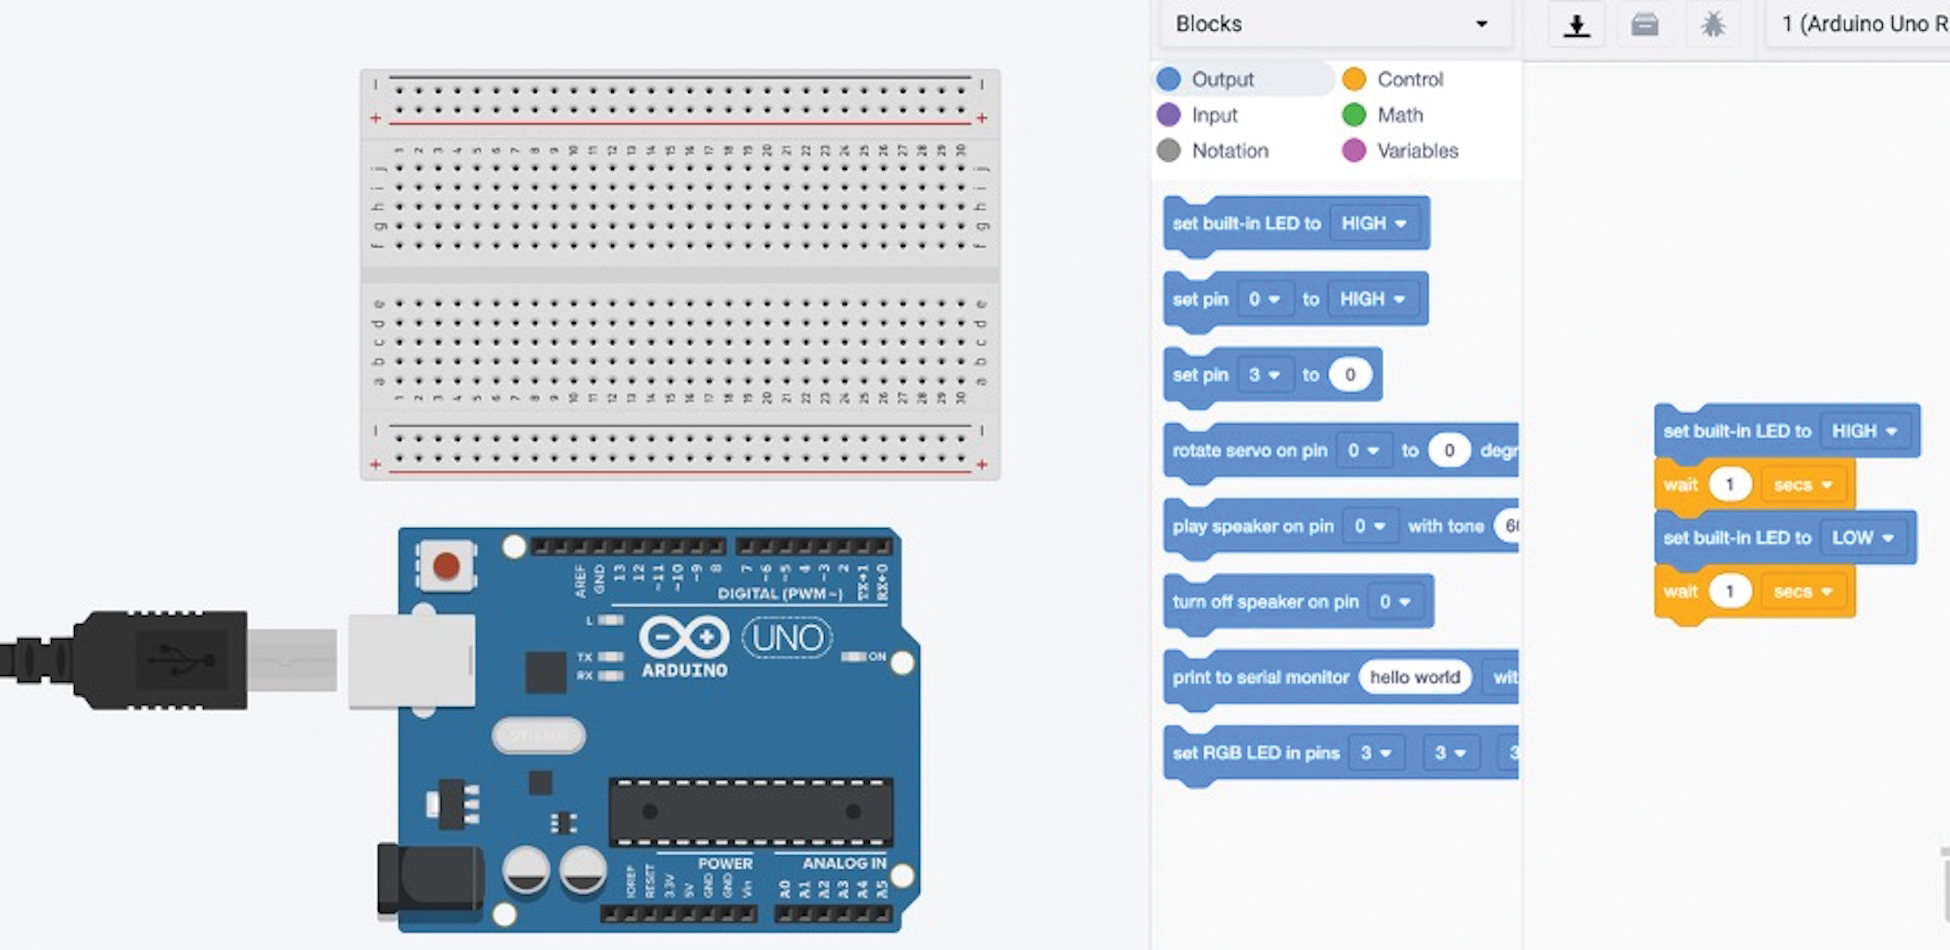Open pin dropdown in rotate servo block
This screenshot has width=1950, height=950.
[1363, 451]
